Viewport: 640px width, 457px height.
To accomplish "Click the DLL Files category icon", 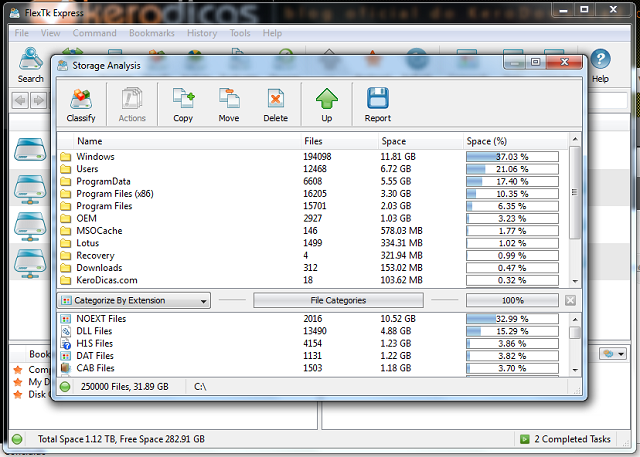I will coord(65,331).
